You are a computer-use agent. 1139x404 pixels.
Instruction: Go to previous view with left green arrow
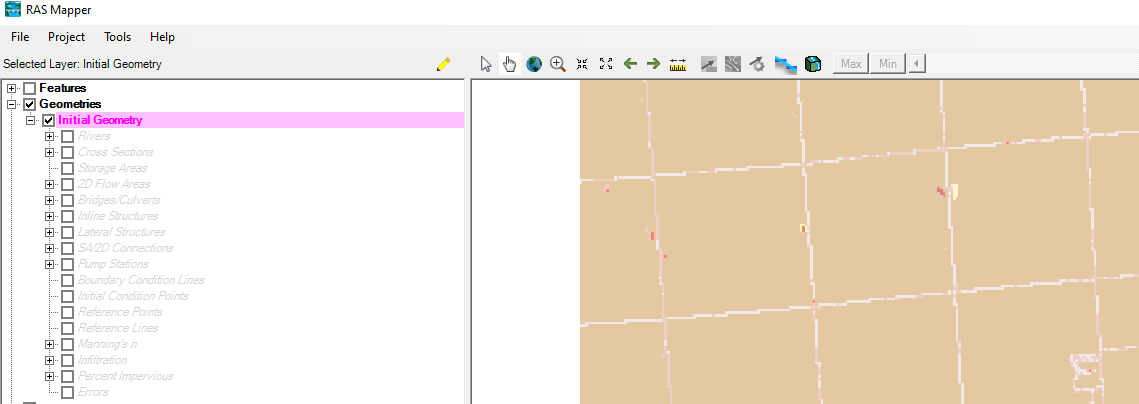pyautogui.click(x=630, y=64)
